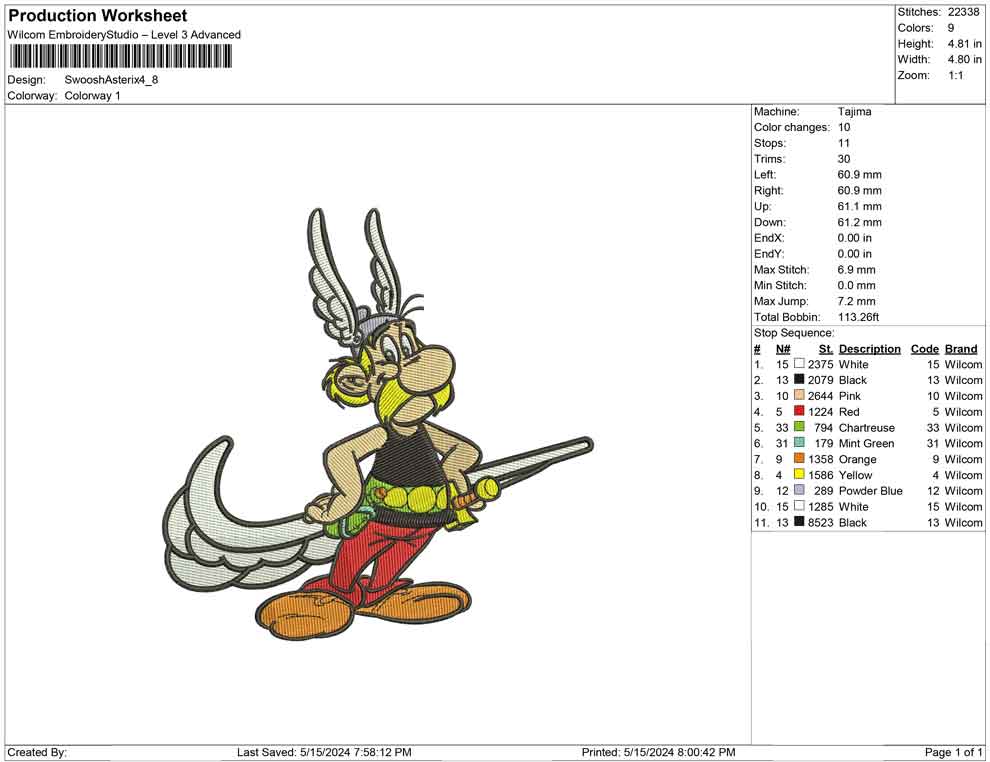The image size is (990, 762).
Task: Click the 'Code' column header
Action: pyautogui.click(x=925, y=349)
